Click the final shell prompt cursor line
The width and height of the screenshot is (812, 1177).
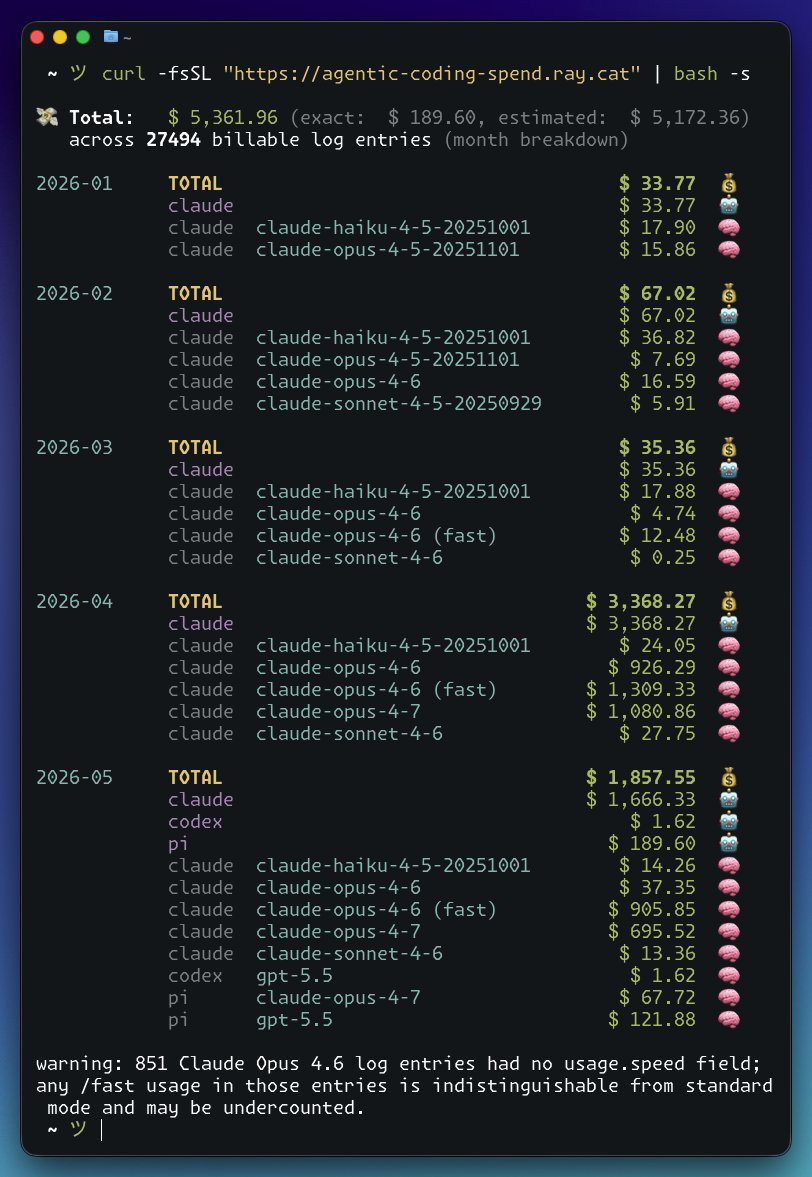pyautogui.click(x=75, y=1130)
